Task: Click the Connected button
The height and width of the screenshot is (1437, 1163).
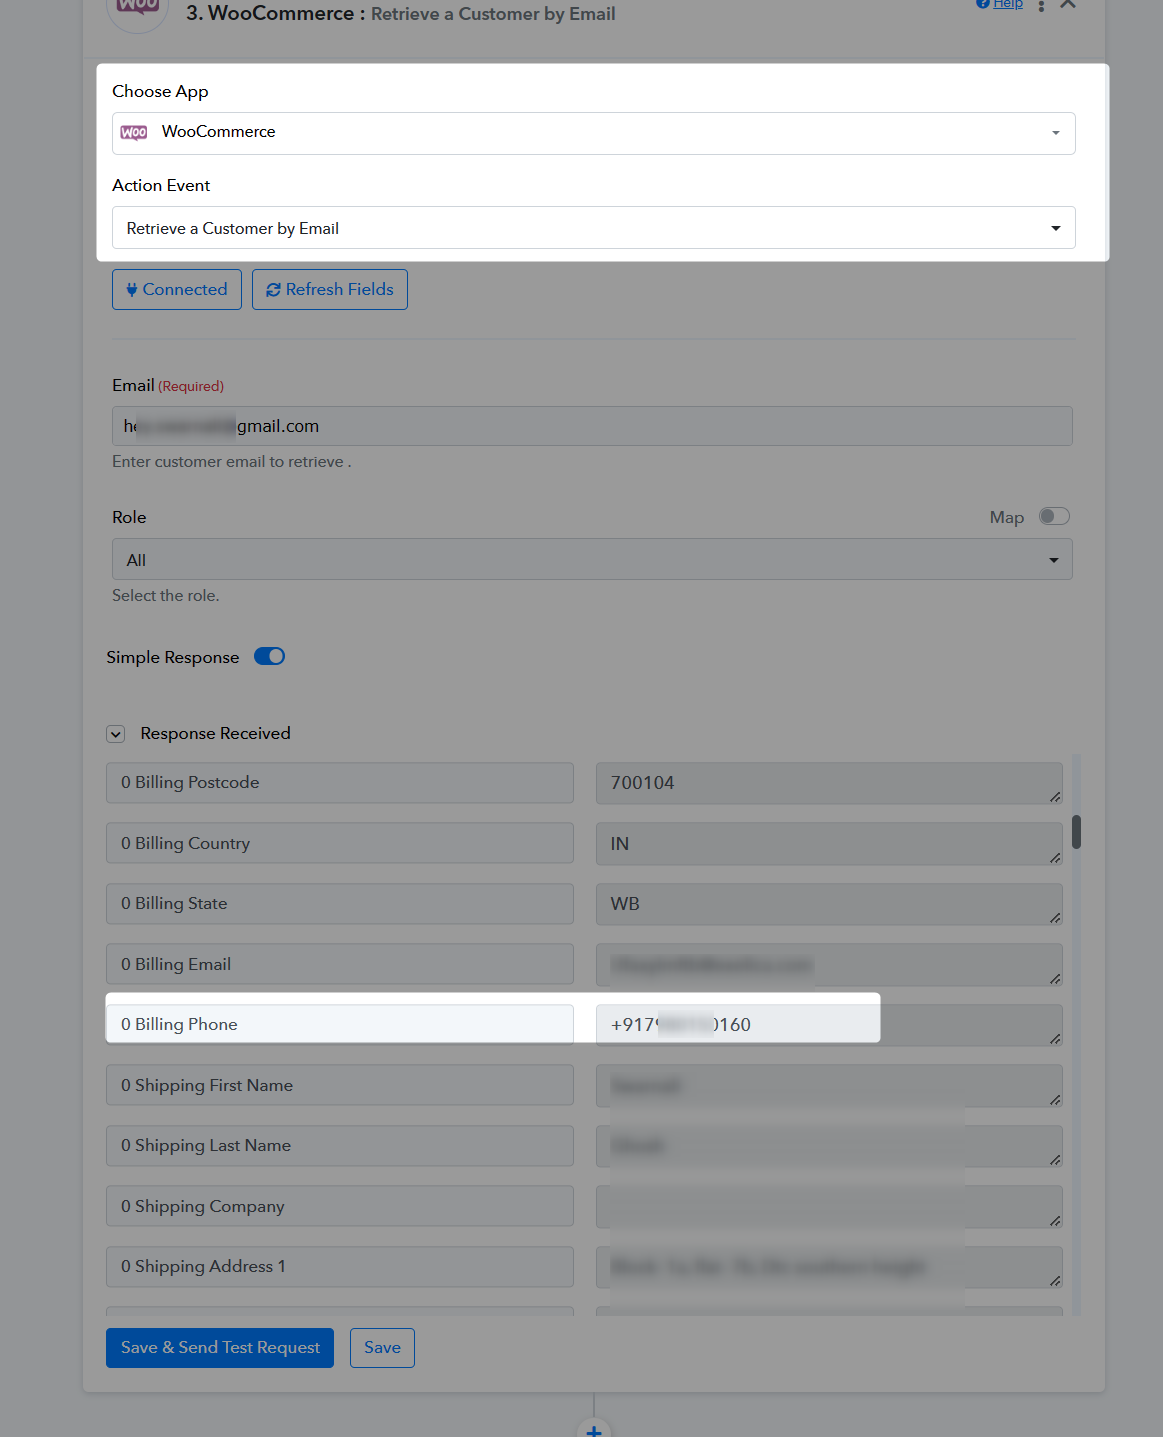Action: (177, 289)
